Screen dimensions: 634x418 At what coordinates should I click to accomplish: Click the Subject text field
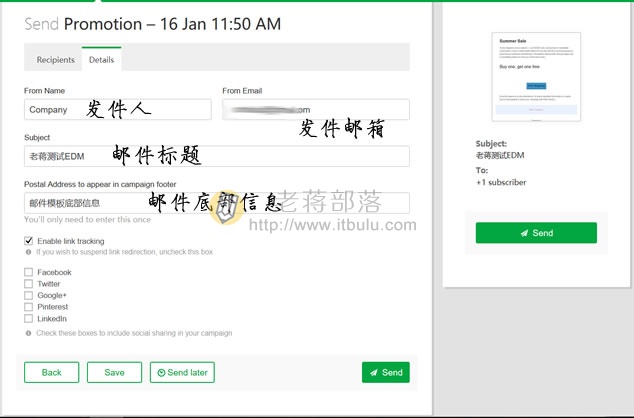[217, 156]
